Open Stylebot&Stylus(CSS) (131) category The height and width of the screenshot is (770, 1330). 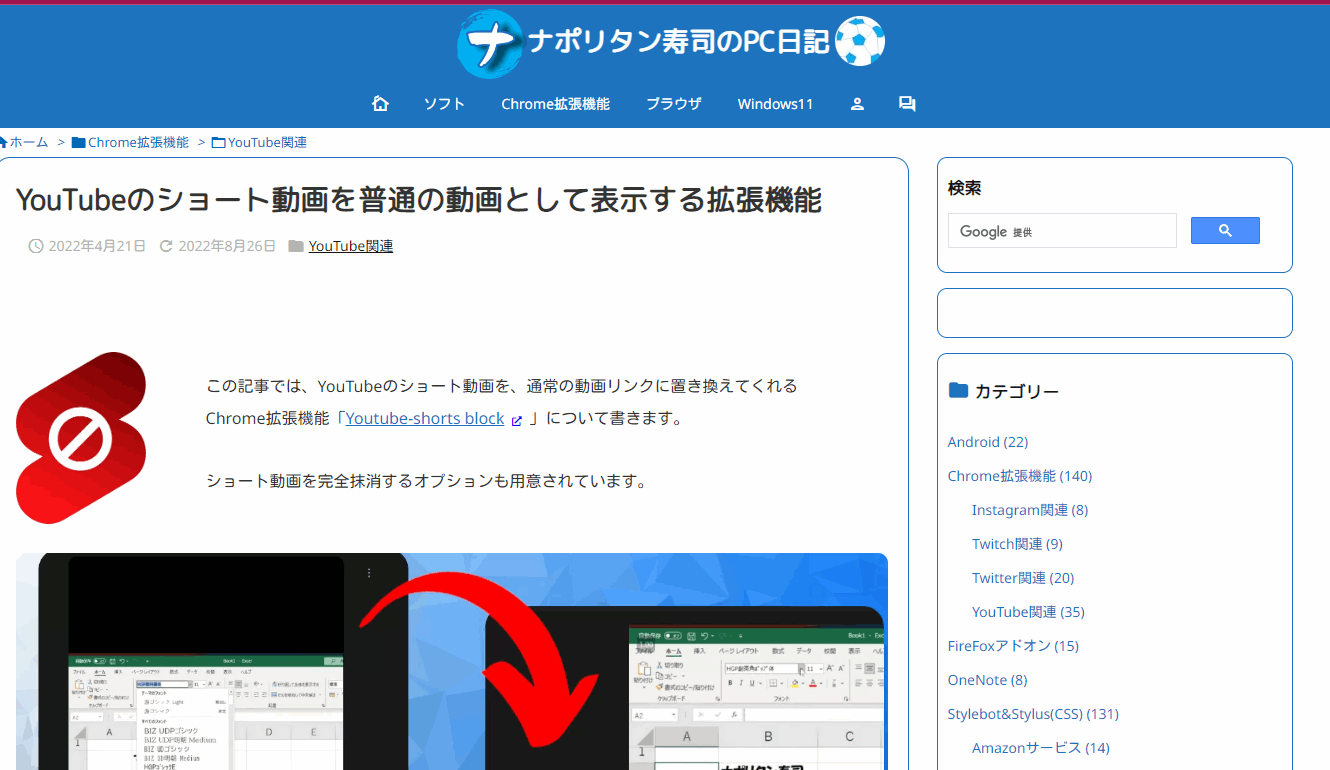(x=1032, y=714)
